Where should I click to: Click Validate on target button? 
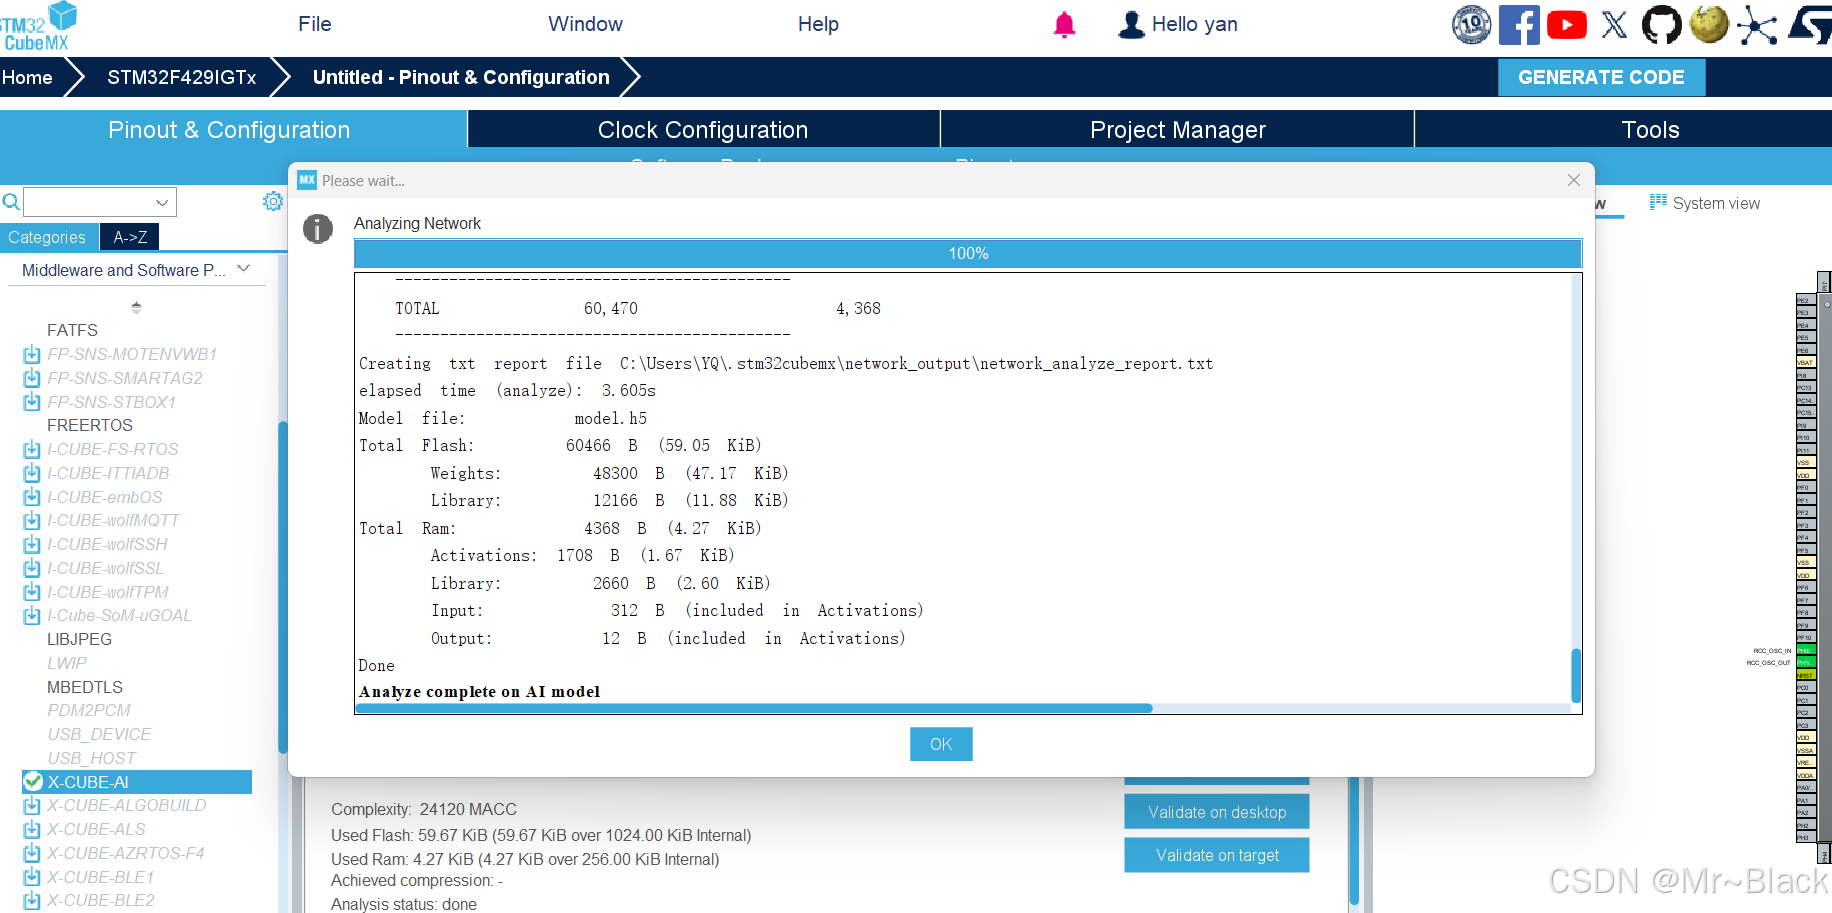1217,855
